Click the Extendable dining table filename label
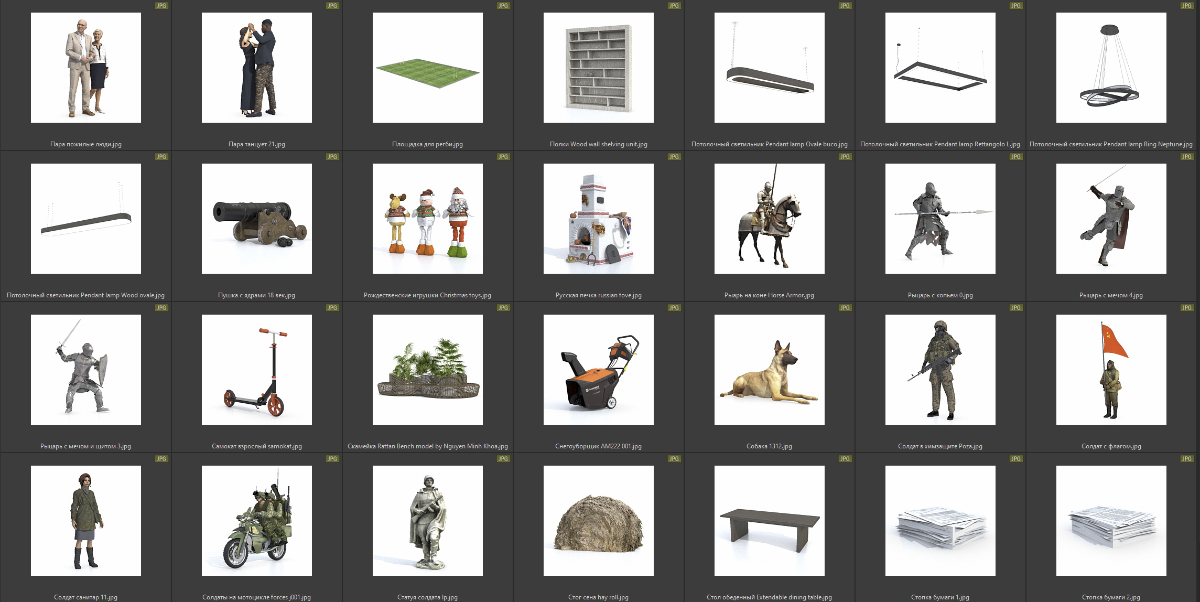Screen dimensions: 1200x602 tap(769, 597)
